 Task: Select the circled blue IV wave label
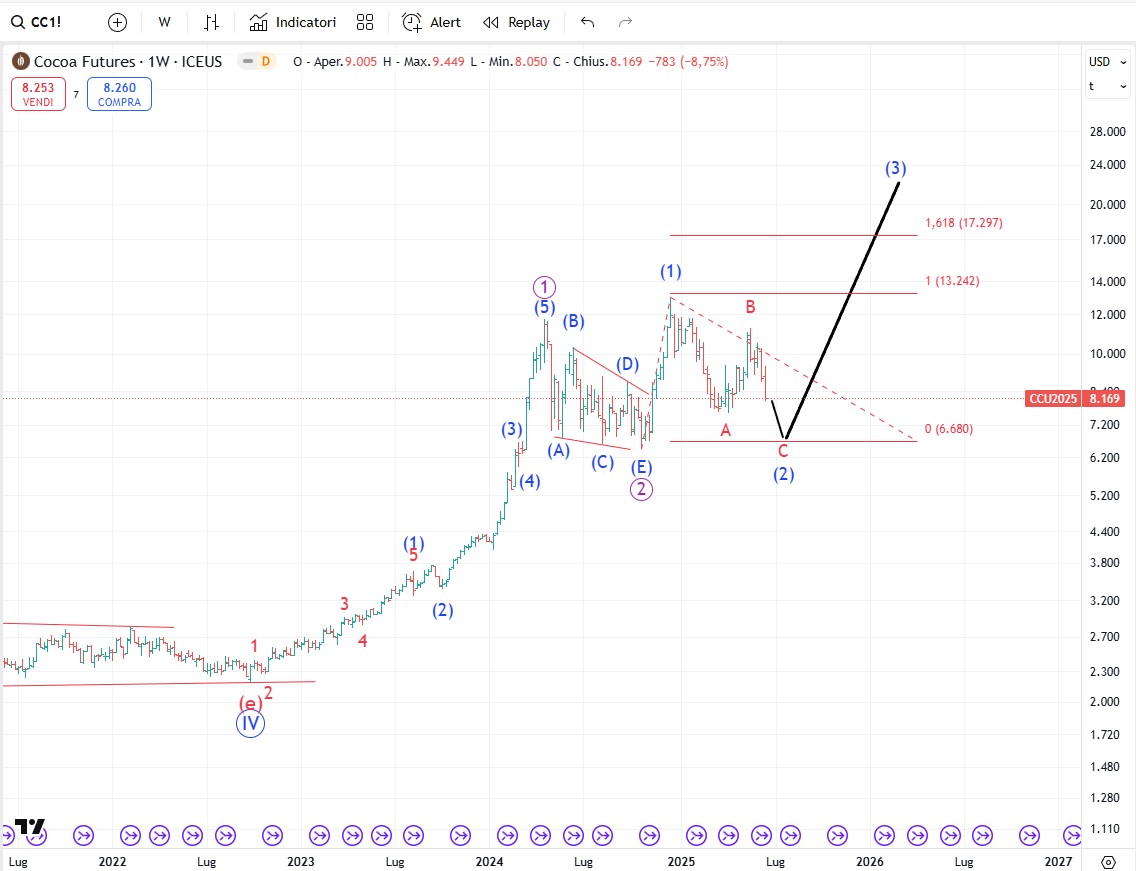point(250,723)
